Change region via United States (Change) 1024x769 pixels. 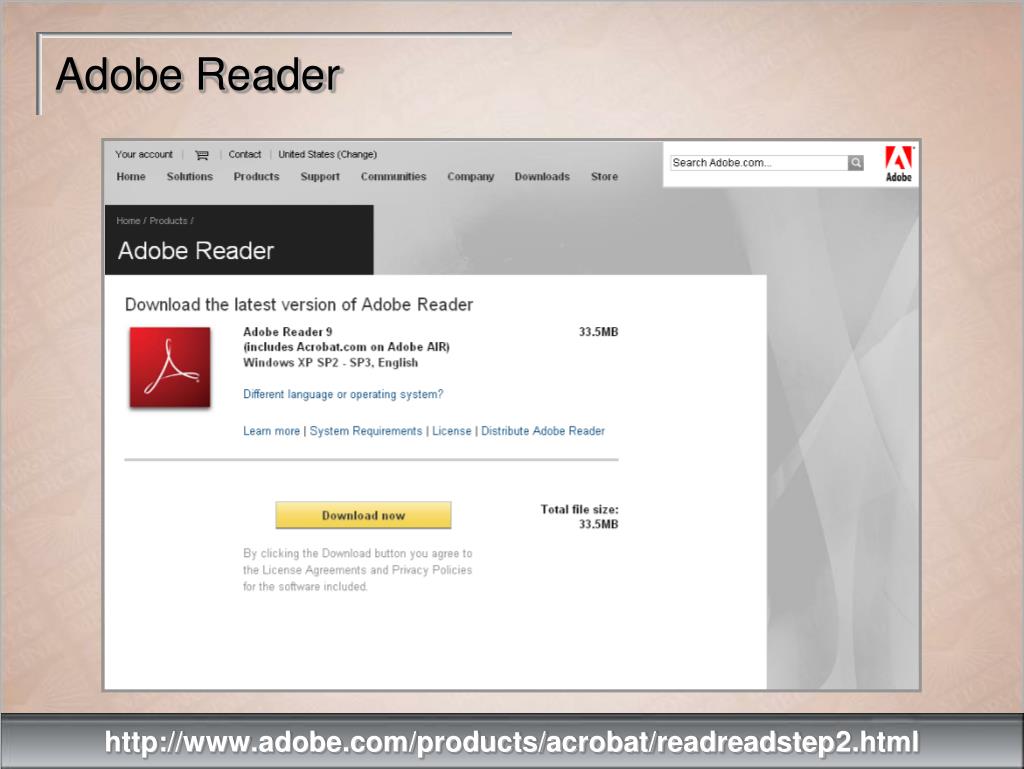(x=327, y=155)
